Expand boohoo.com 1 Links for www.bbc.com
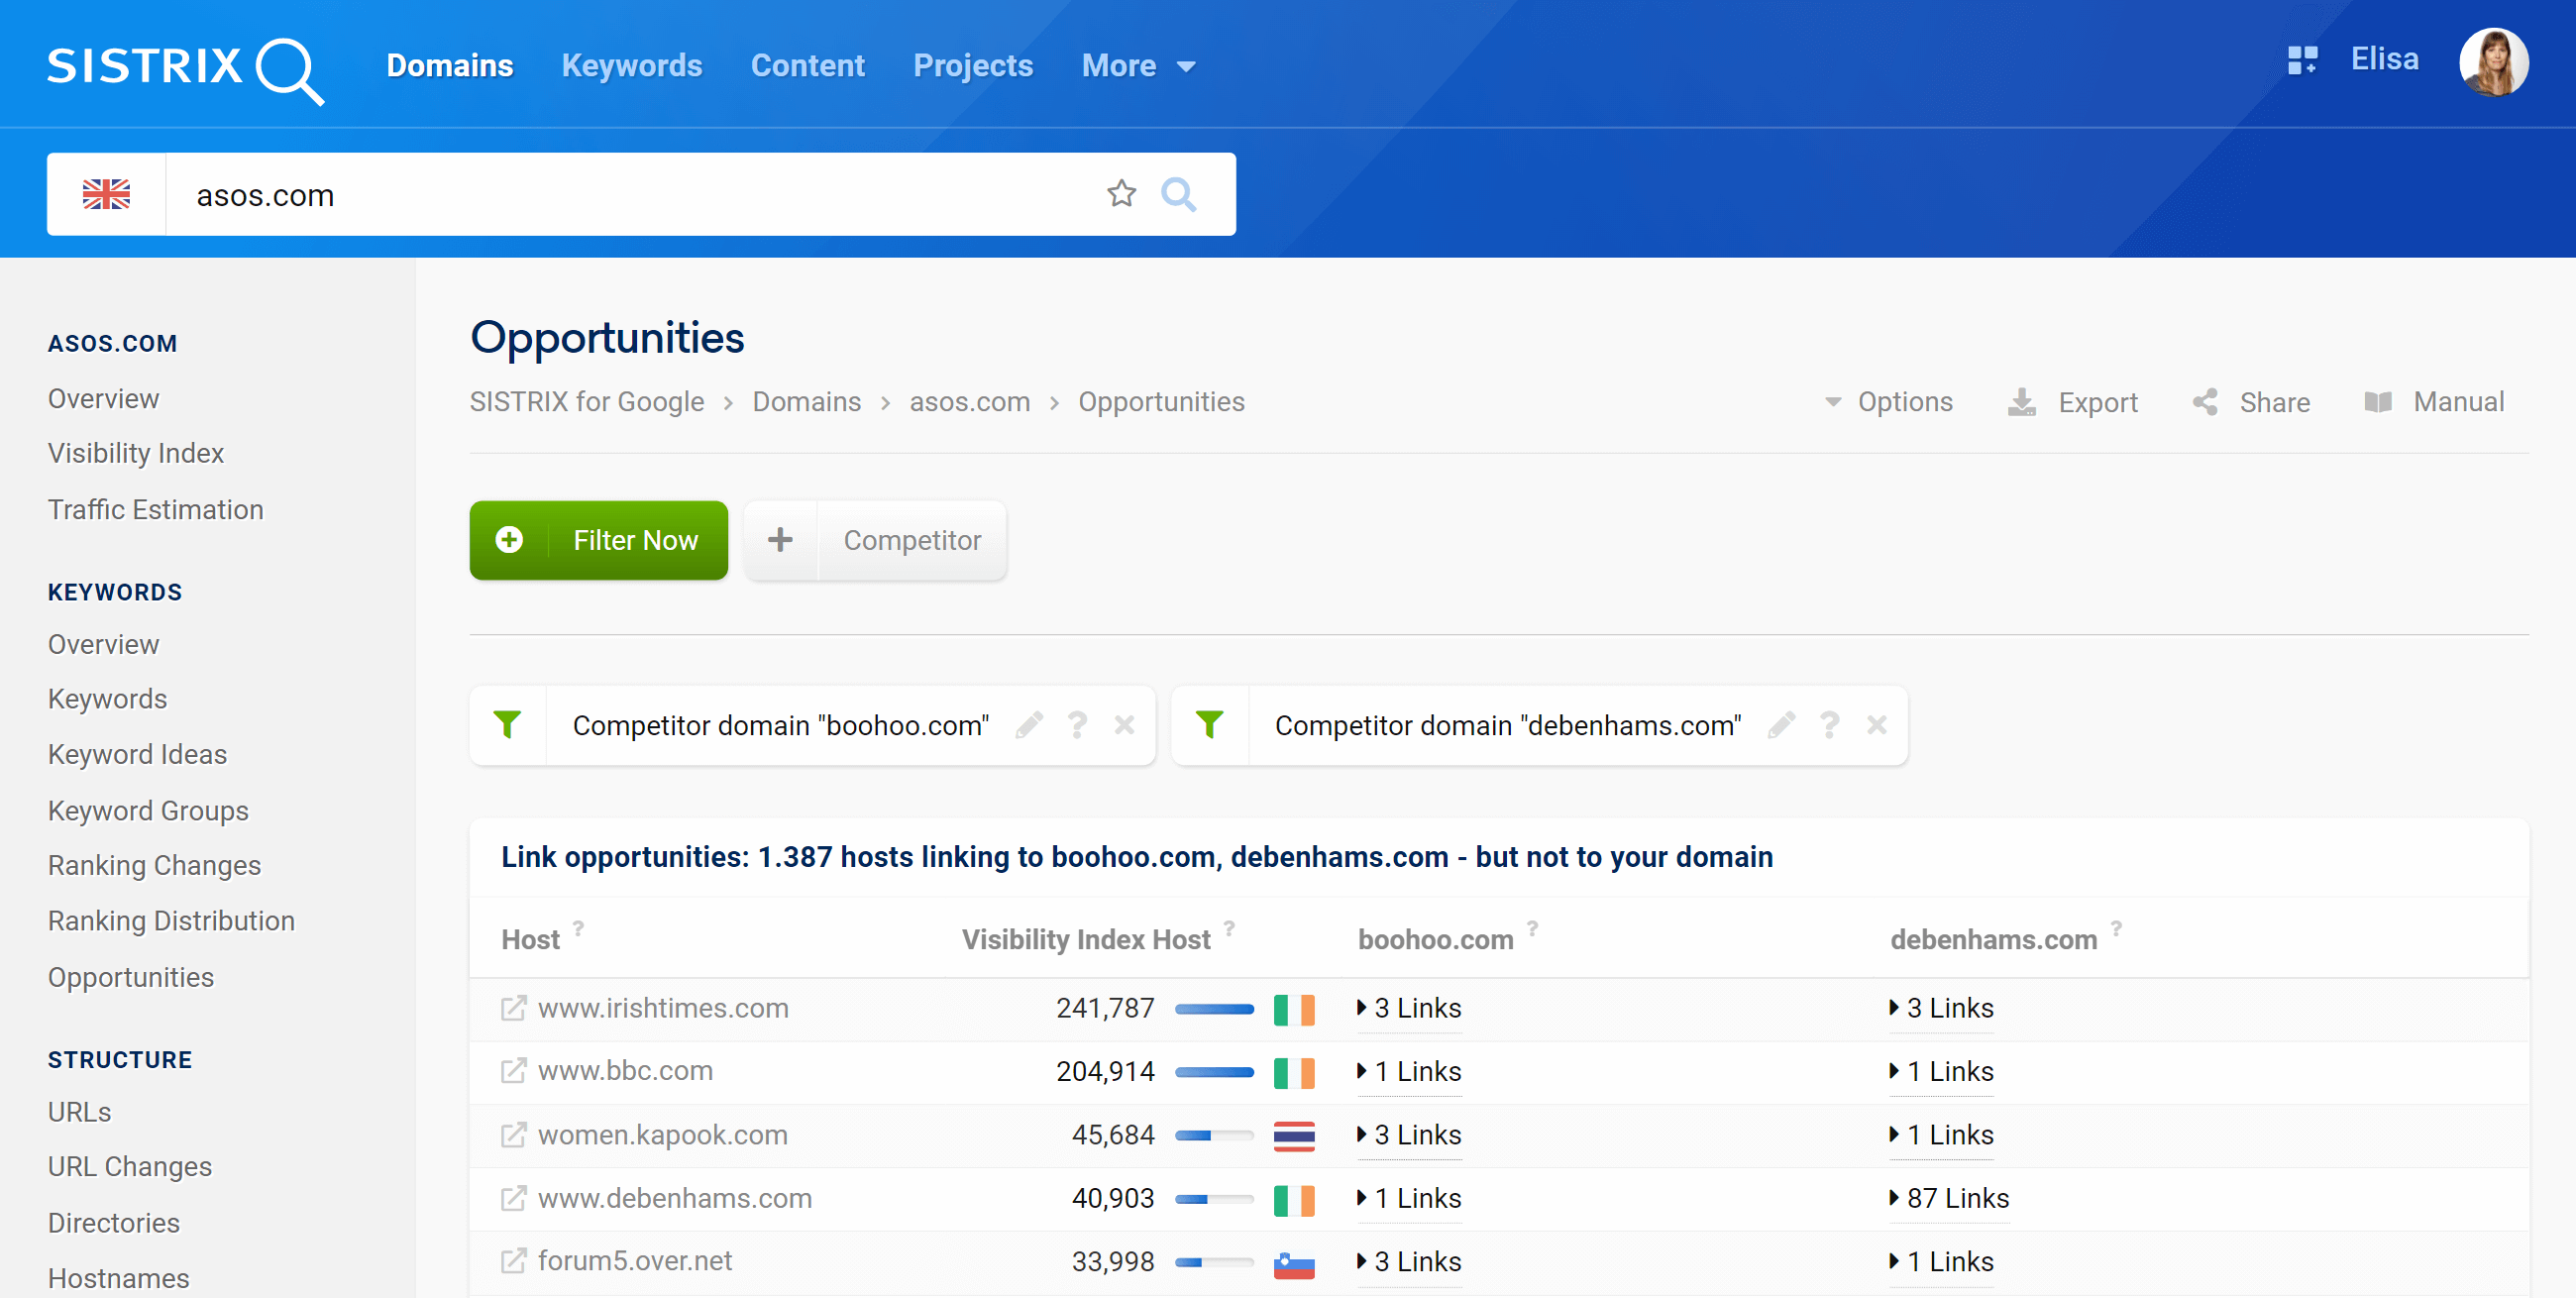This screenshot has width=2576, height=1298. click(x=1409, y=1071)
